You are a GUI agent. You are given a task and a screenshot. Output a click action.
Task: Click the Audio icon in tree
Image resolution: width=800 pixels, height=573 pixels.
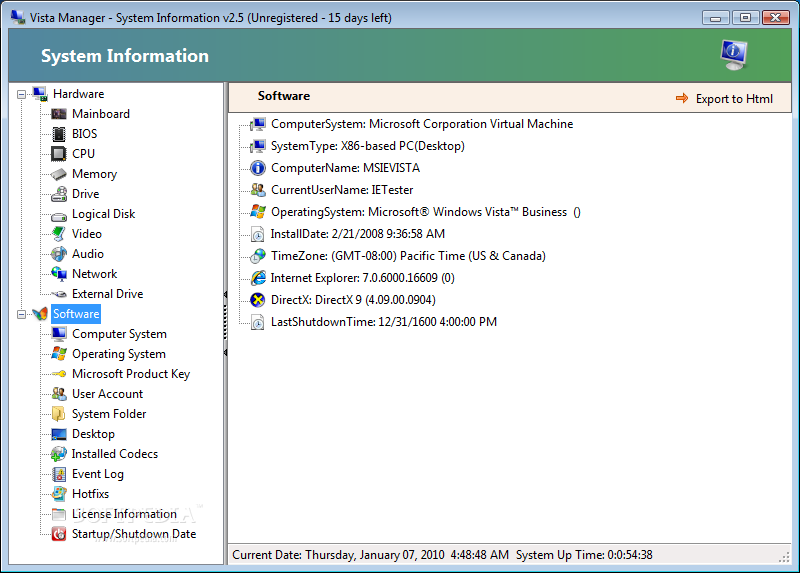click(x=59, y=254)
